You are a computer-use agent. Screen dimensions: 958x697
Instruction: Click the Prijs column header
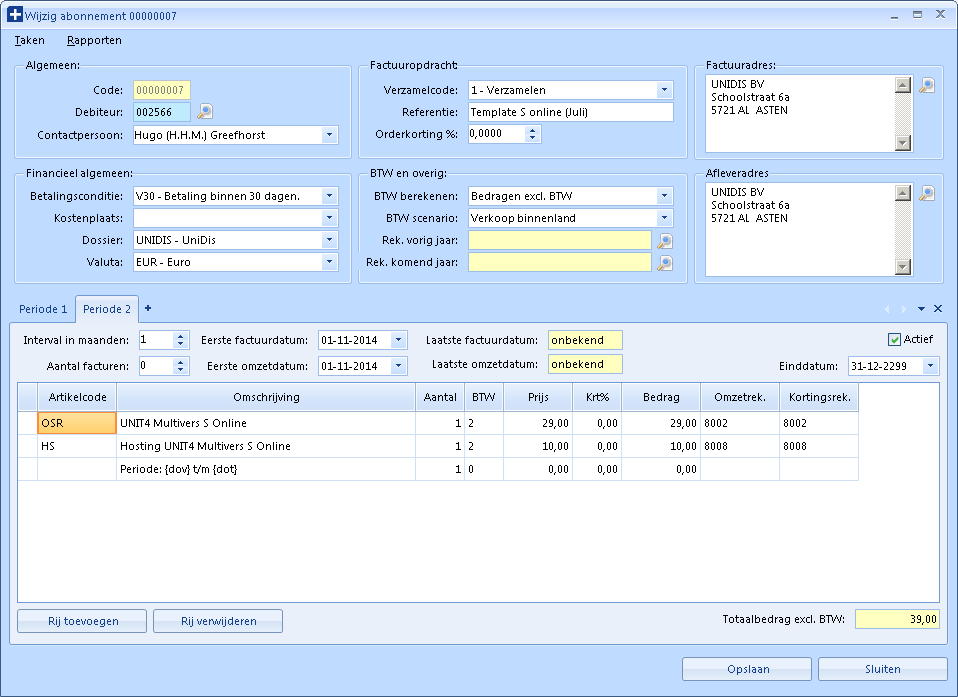pyautogui.click(x=538, y=397)
